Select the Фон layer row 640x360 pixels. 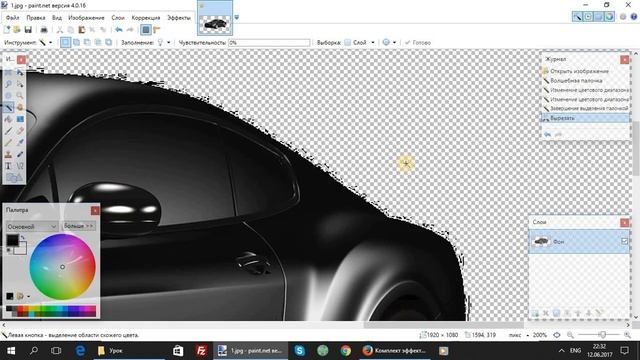click(579, 241)
